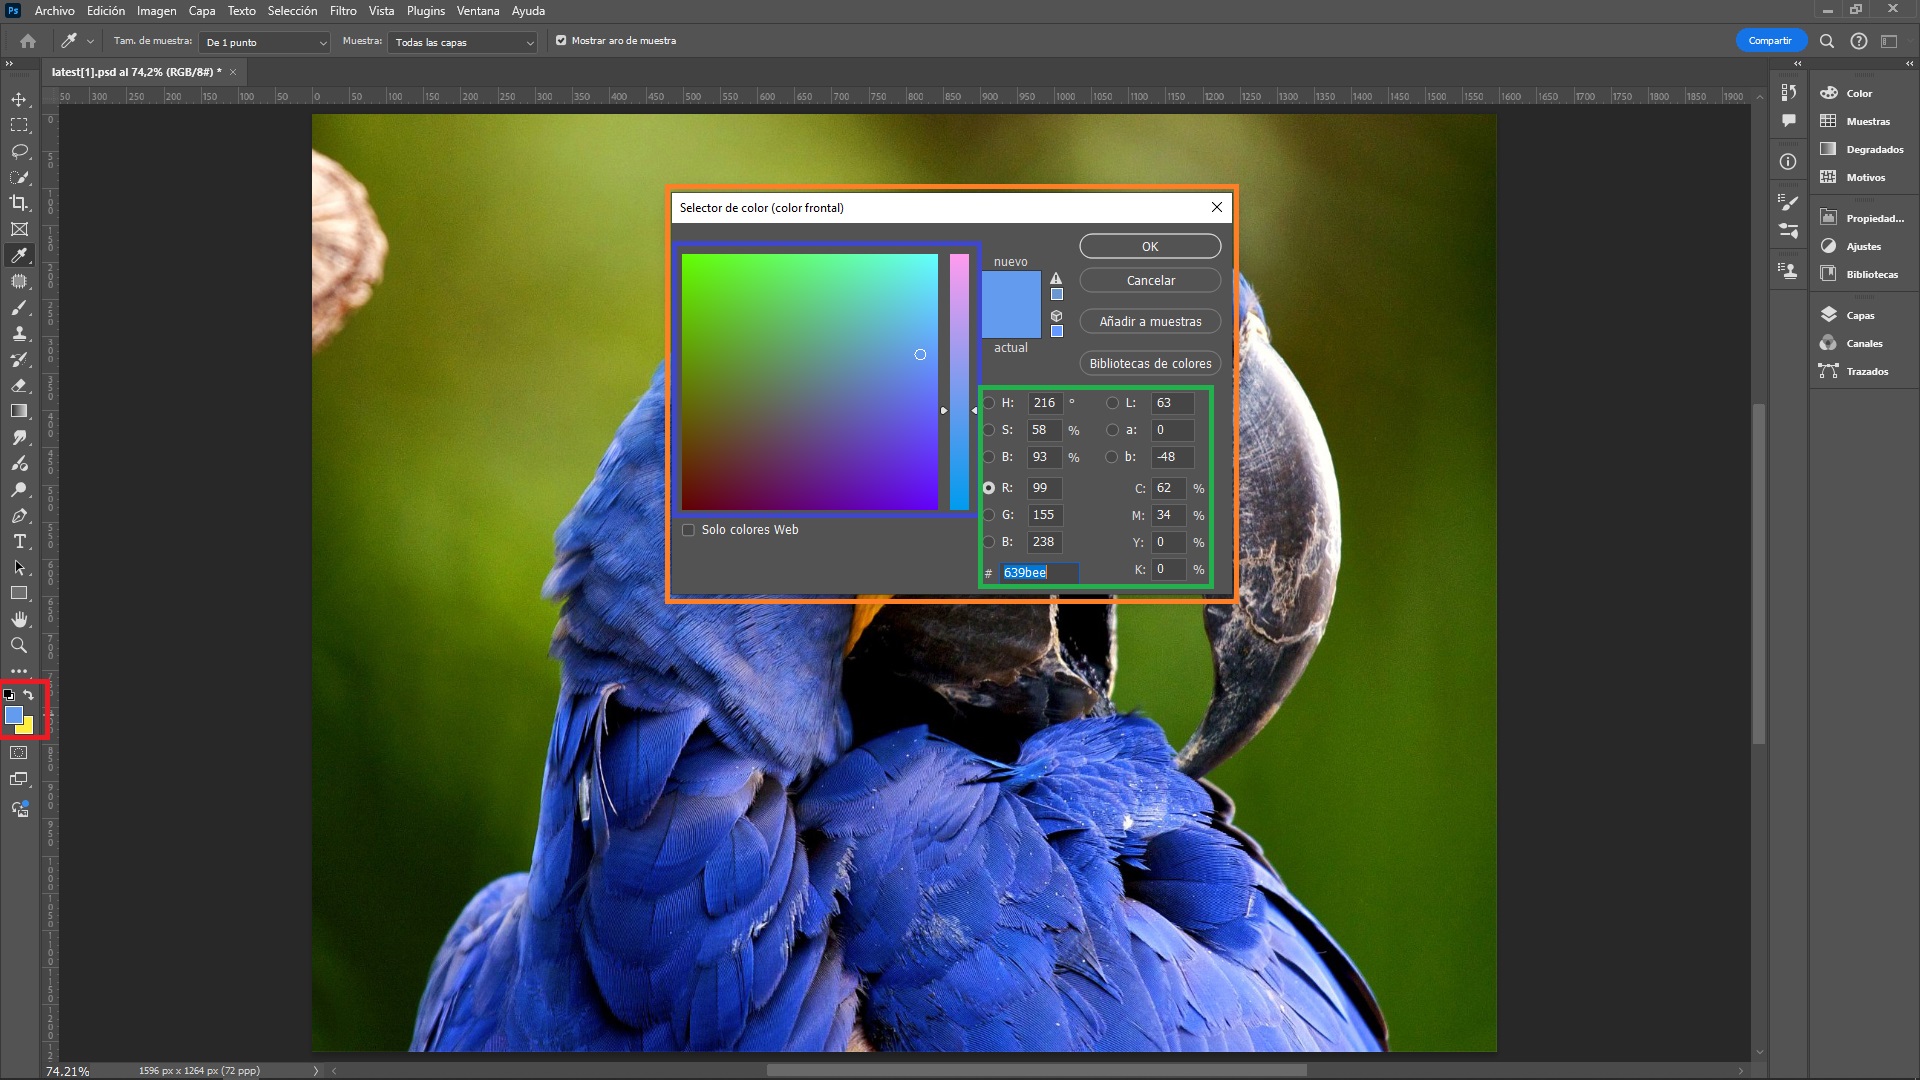The height and width of the screenshot is (1080, 1920).
Task: Select the Lab a channel radio button
Action: (x=1112, y=430)
